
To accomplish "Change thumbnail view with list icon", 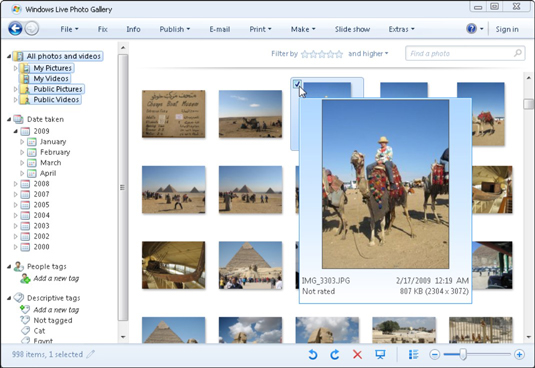I will pos(413,355).
